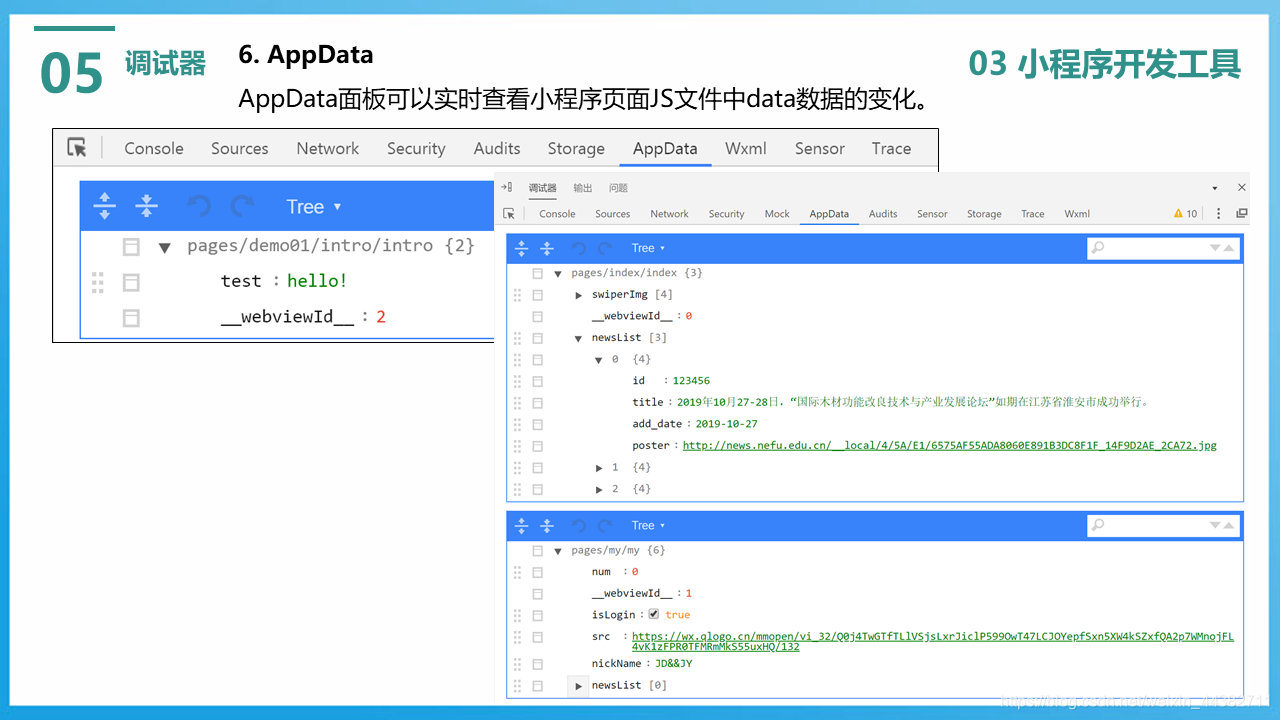Open the three-dot menu next to the warning count

[1218, 213]
